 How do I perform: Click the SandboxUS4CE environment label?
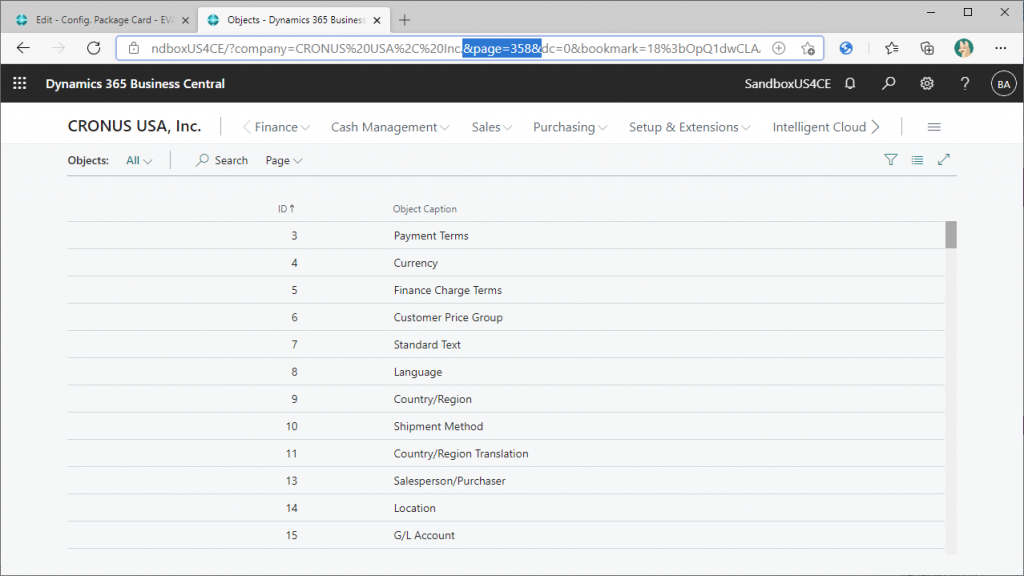788,84
